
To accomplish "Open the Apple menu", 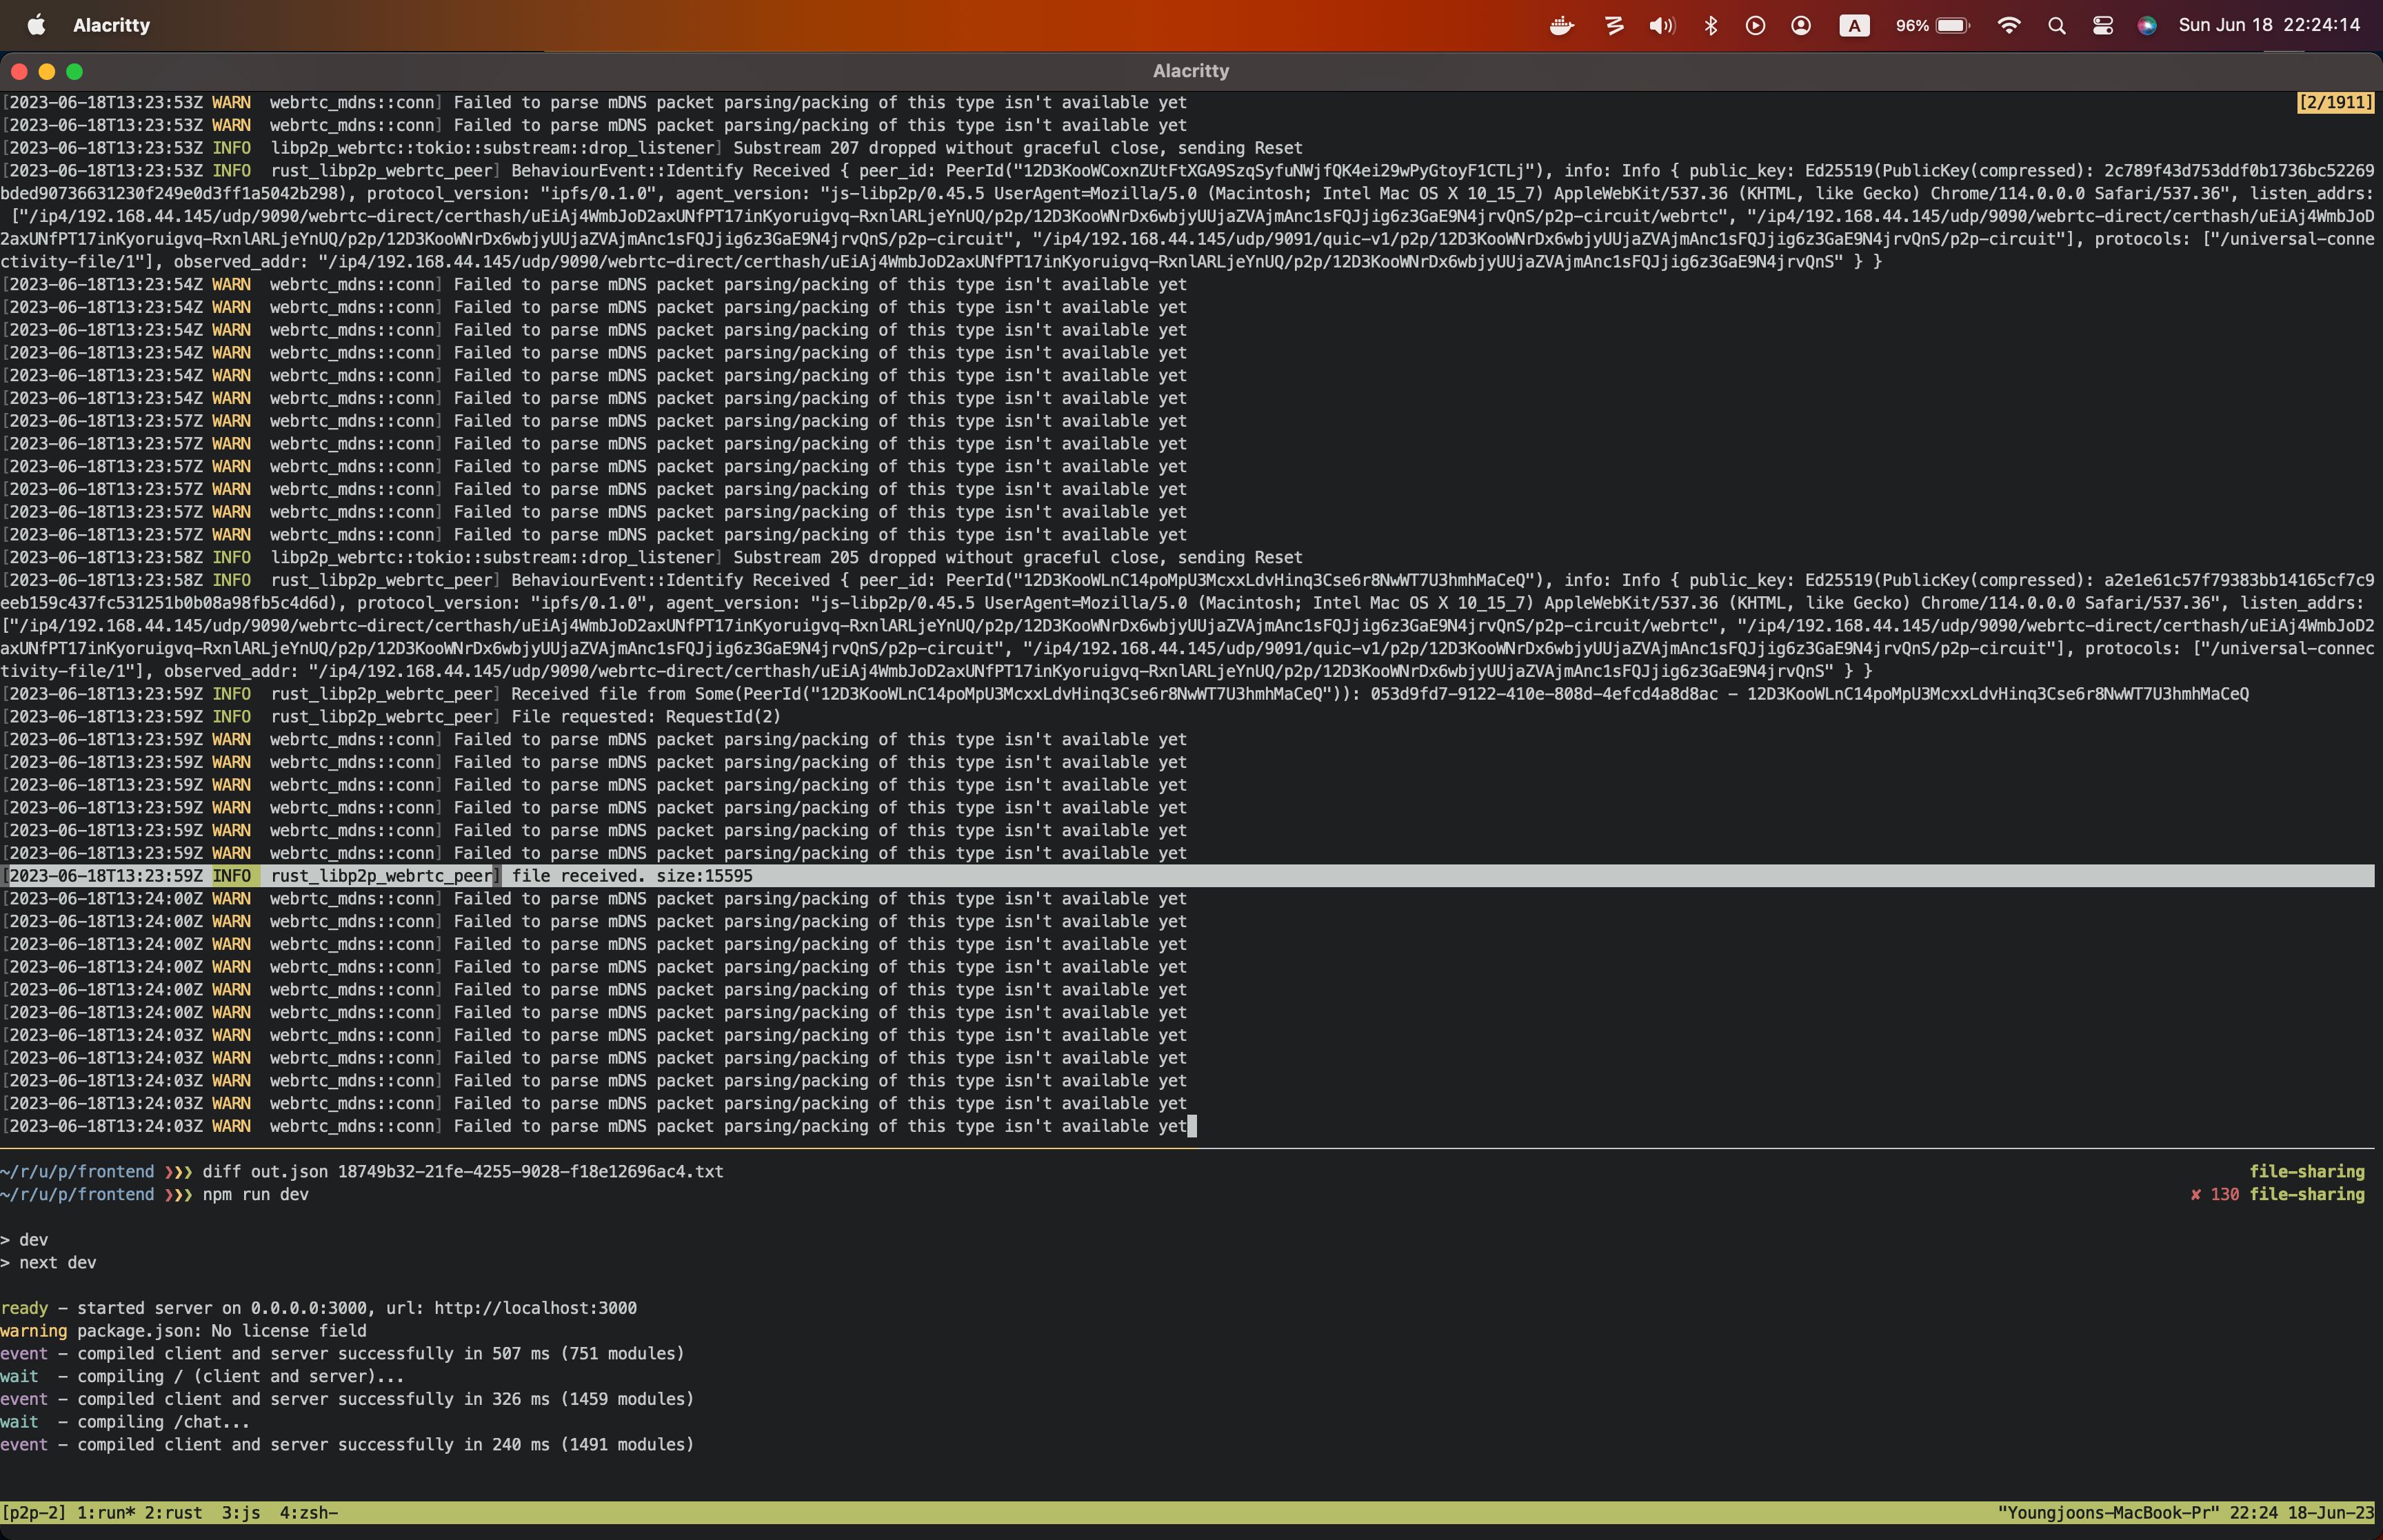I will tap(36, 25).
